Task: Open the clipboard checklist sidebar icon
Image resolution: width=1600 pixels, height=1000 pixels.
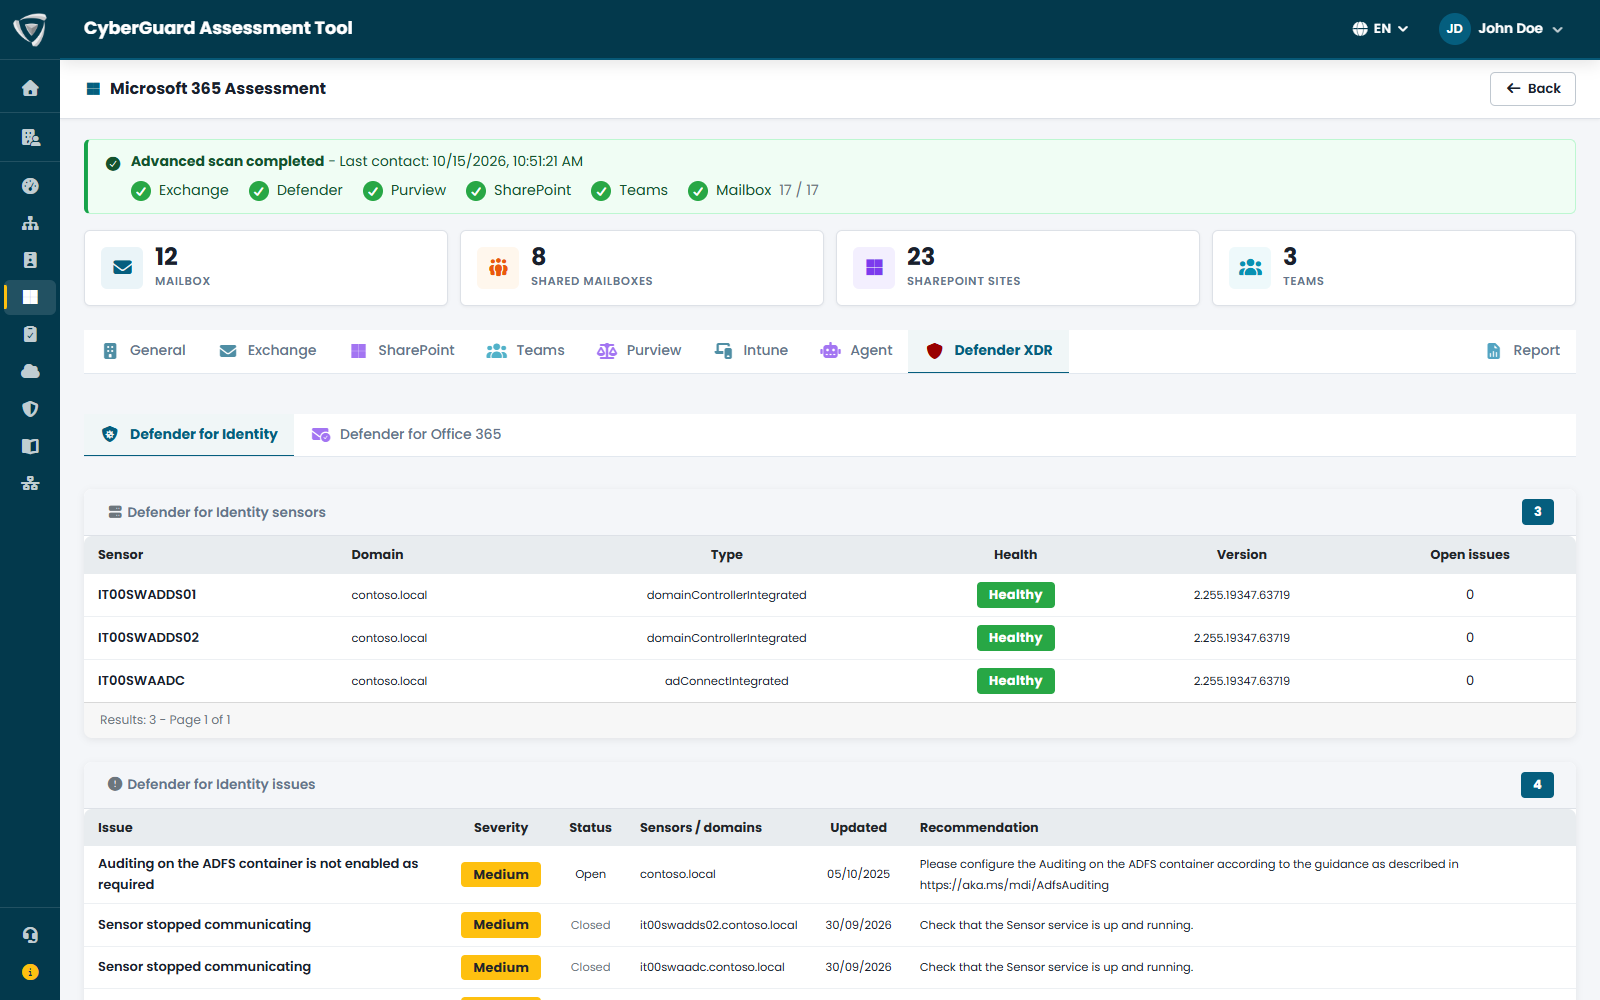Action: [30, 334]
